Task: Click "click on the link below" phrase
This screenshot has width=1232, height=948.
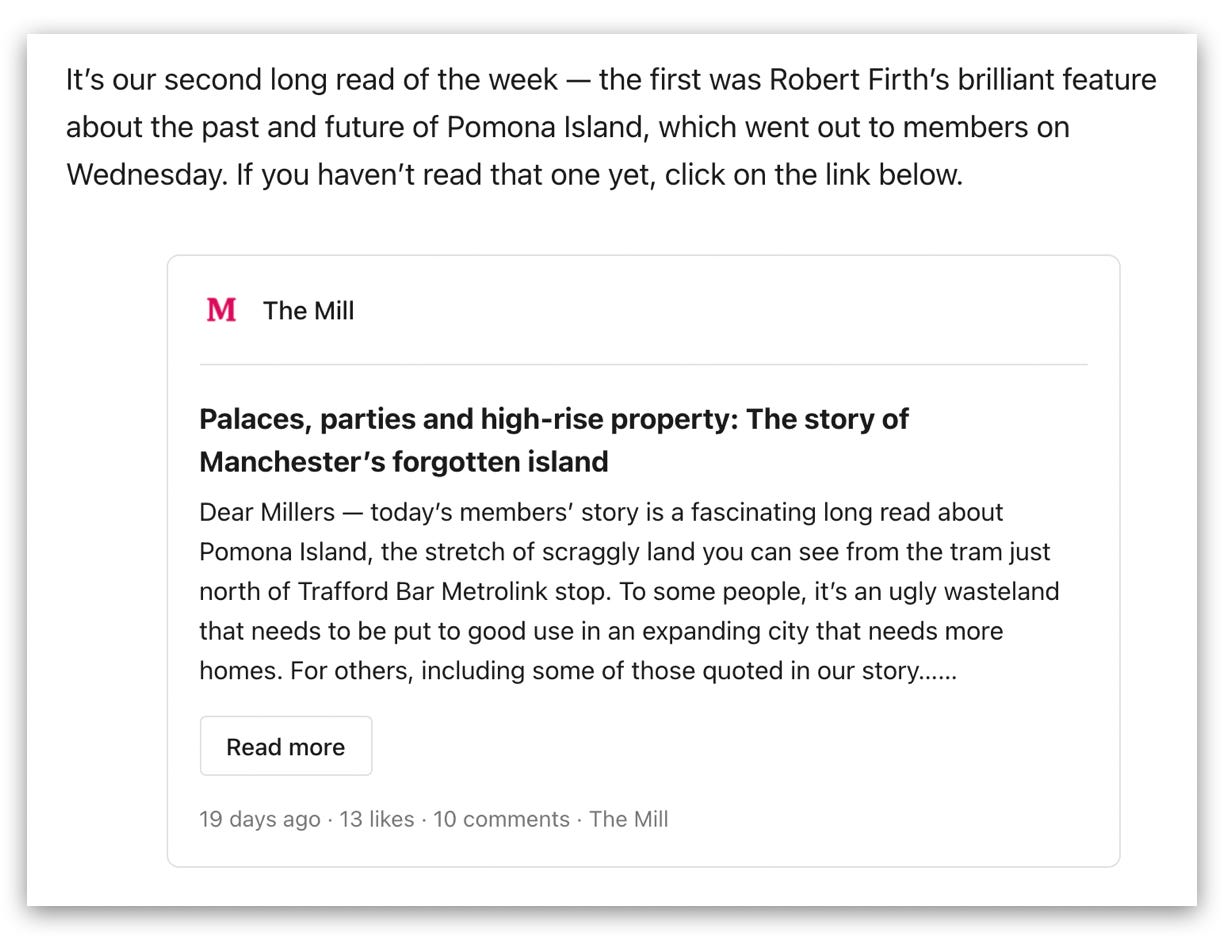Action: (813, 175)
